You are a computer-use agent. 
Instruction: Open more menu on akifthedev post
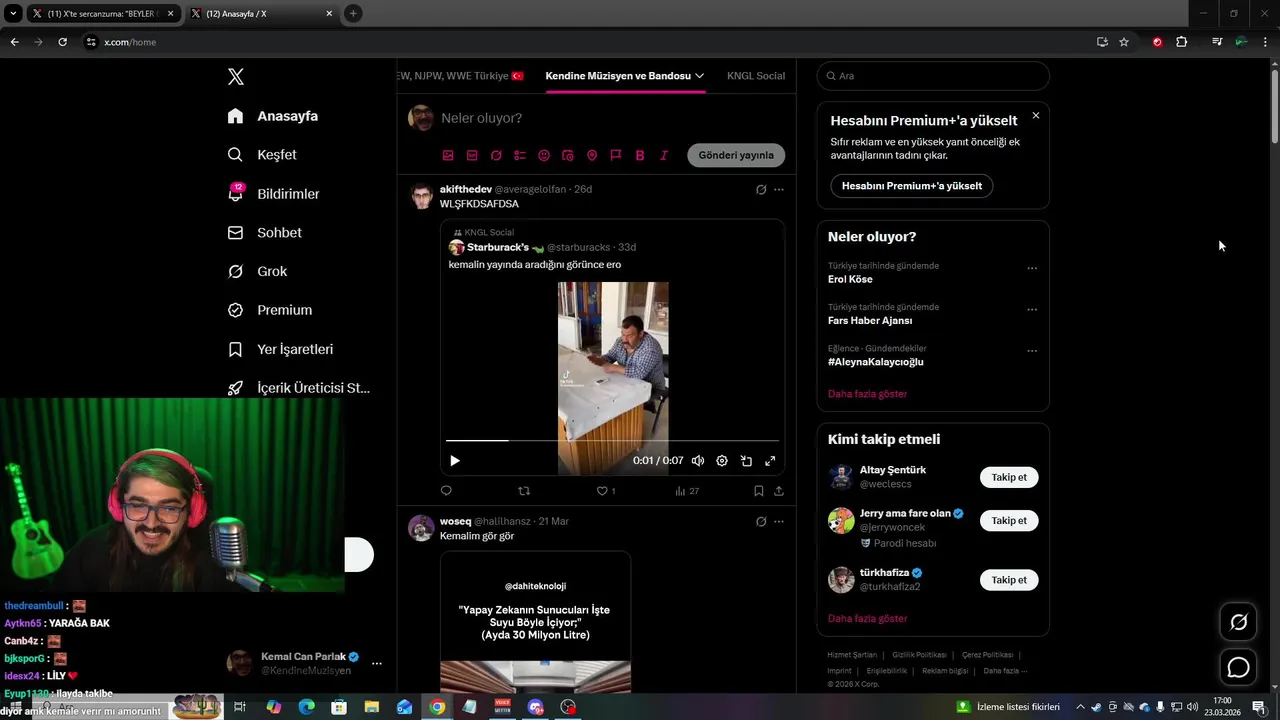(779, 189)
